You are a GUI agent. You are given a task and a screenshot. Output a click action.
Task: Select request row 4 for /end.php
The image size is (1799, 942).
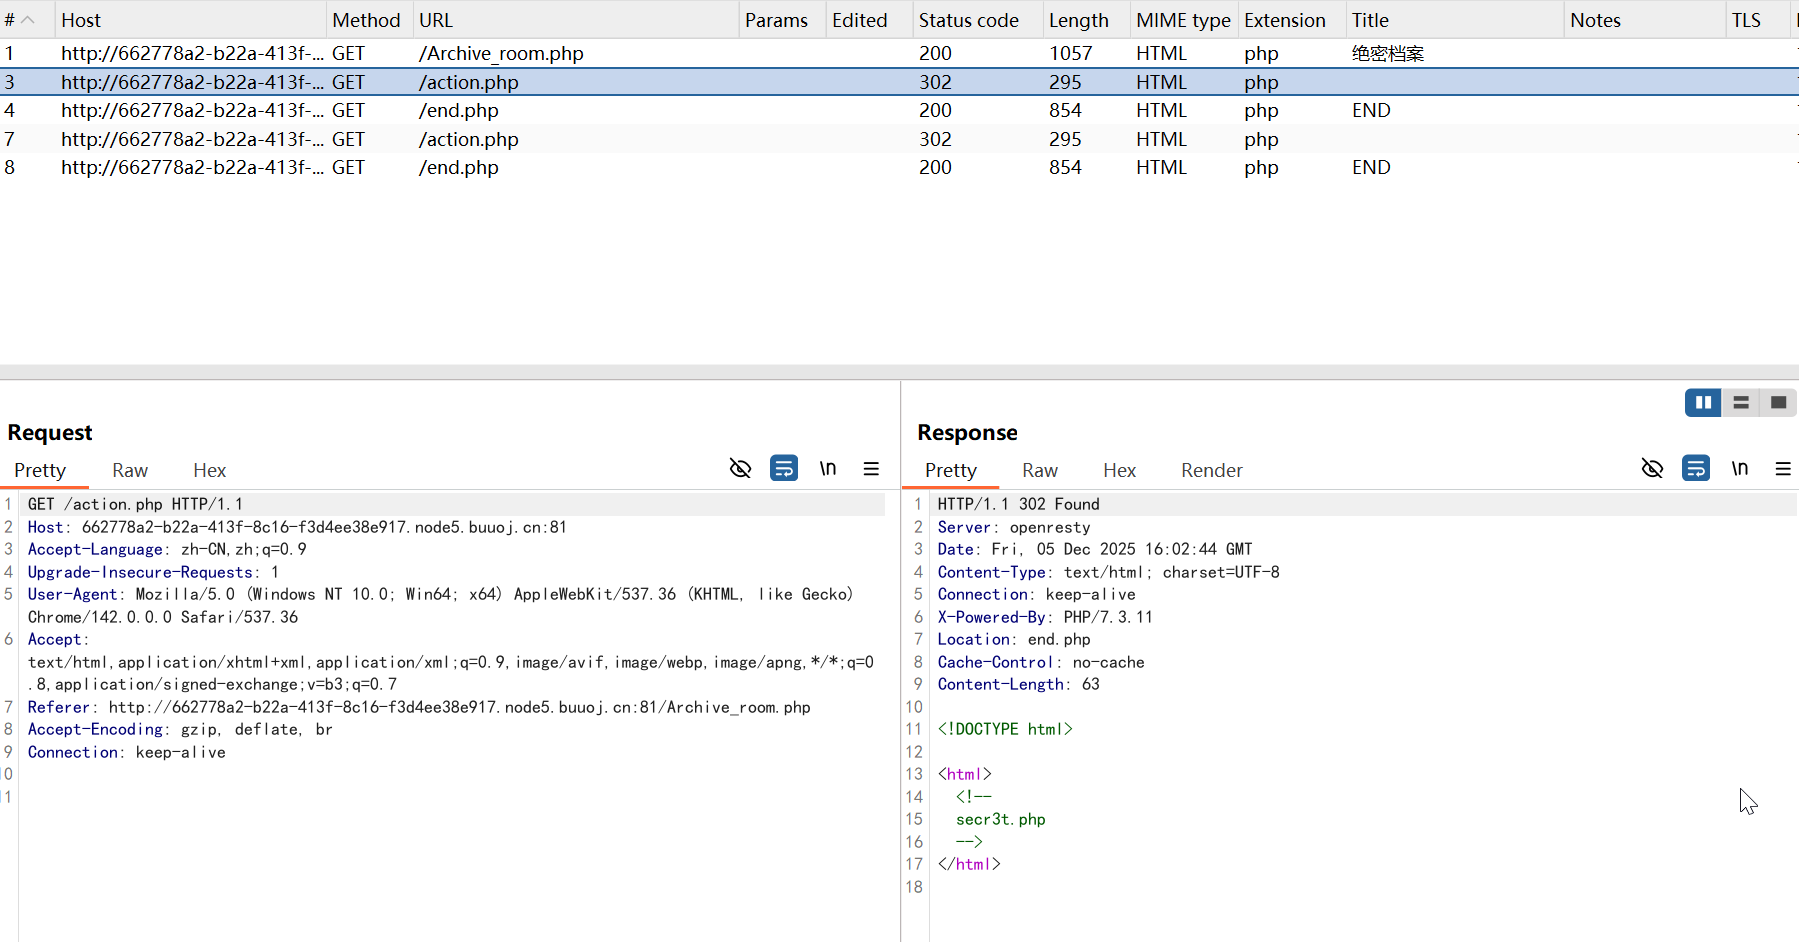[x=458, y=110]
